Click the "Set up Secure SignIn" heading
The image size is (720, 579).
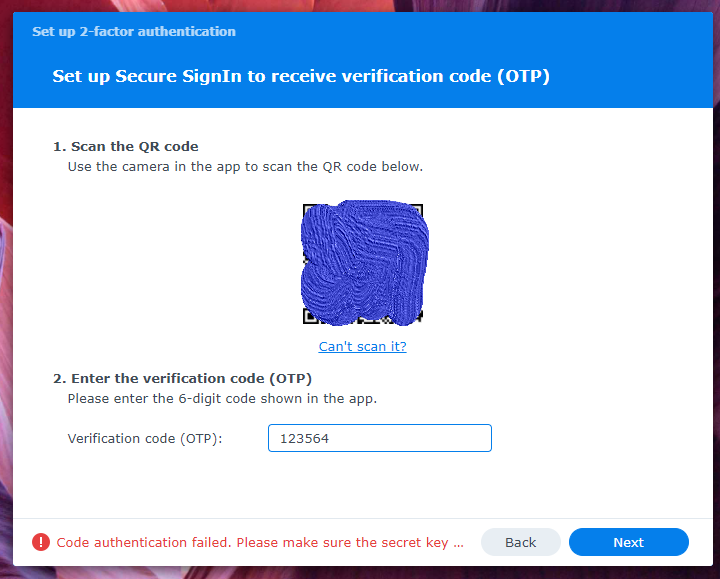click(301, 76)
